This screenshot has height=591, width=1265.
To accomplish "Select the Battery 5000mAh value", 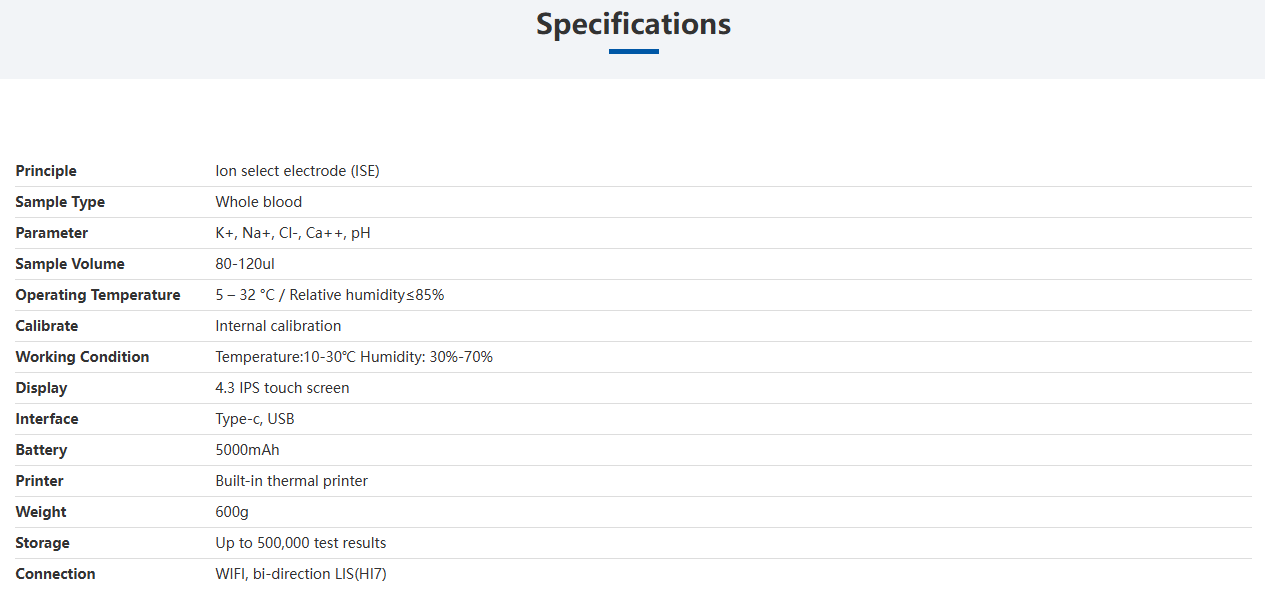I will point(247,450).
